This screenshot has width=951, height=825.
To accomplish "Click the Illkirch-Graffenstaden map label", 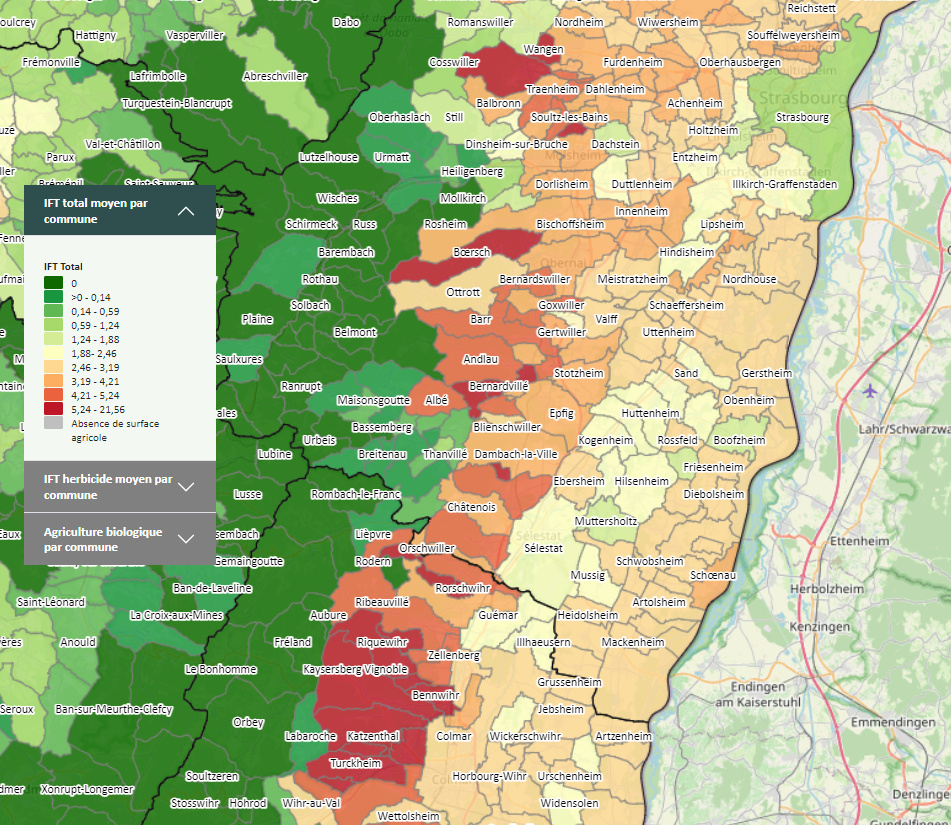I will click(x=784, y=184).
